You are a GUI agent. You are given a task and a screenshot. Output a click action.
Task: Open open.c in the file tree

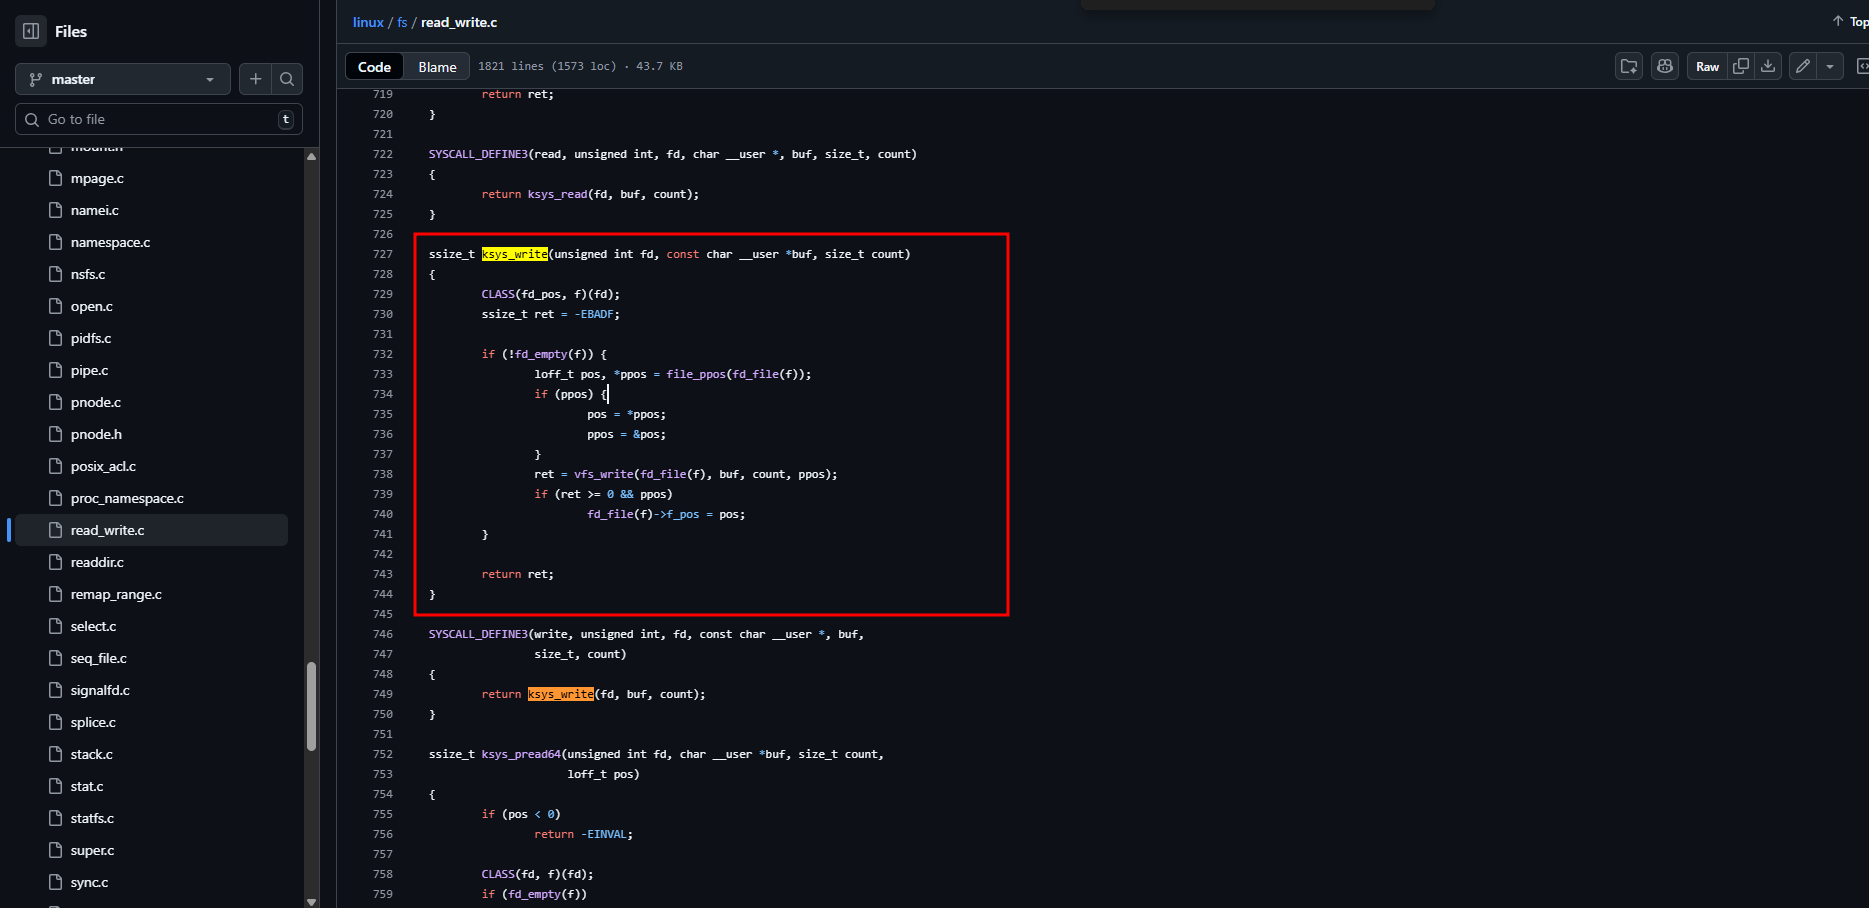click(x=92, y=306)
